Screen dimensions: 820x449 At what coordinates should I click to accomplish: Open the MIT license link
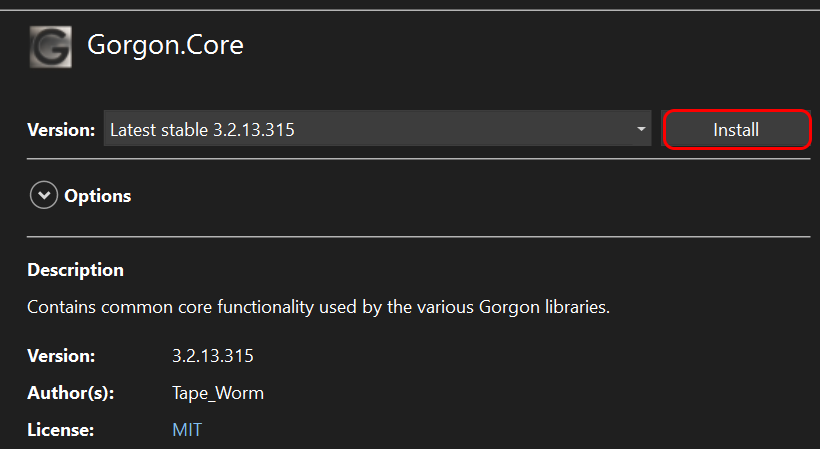click(x=187, y=430)
